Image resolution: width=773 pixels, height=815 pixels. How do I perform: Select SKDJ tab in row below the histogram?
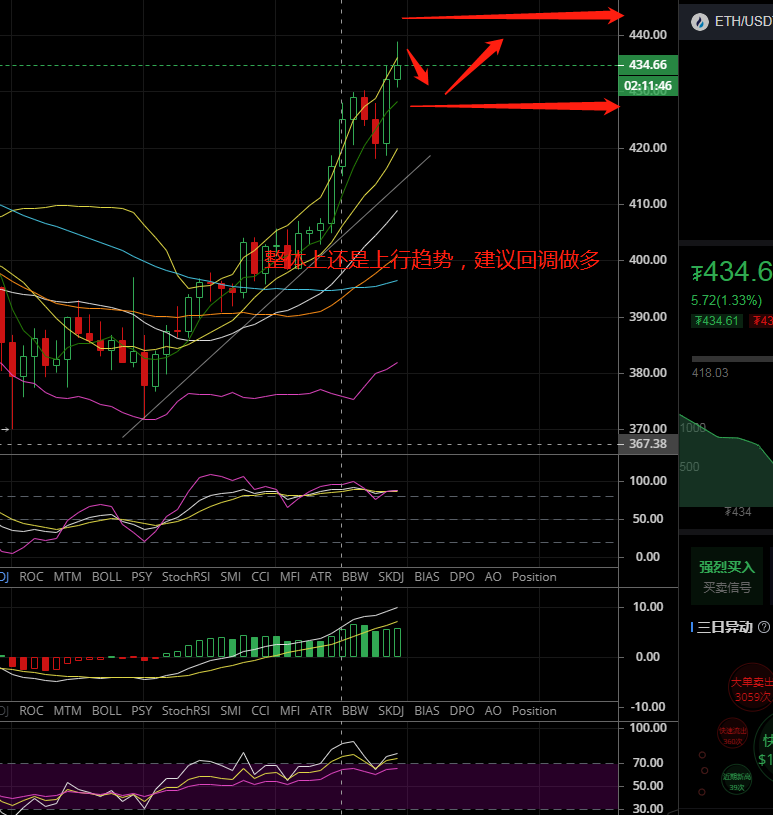[389, 711]
